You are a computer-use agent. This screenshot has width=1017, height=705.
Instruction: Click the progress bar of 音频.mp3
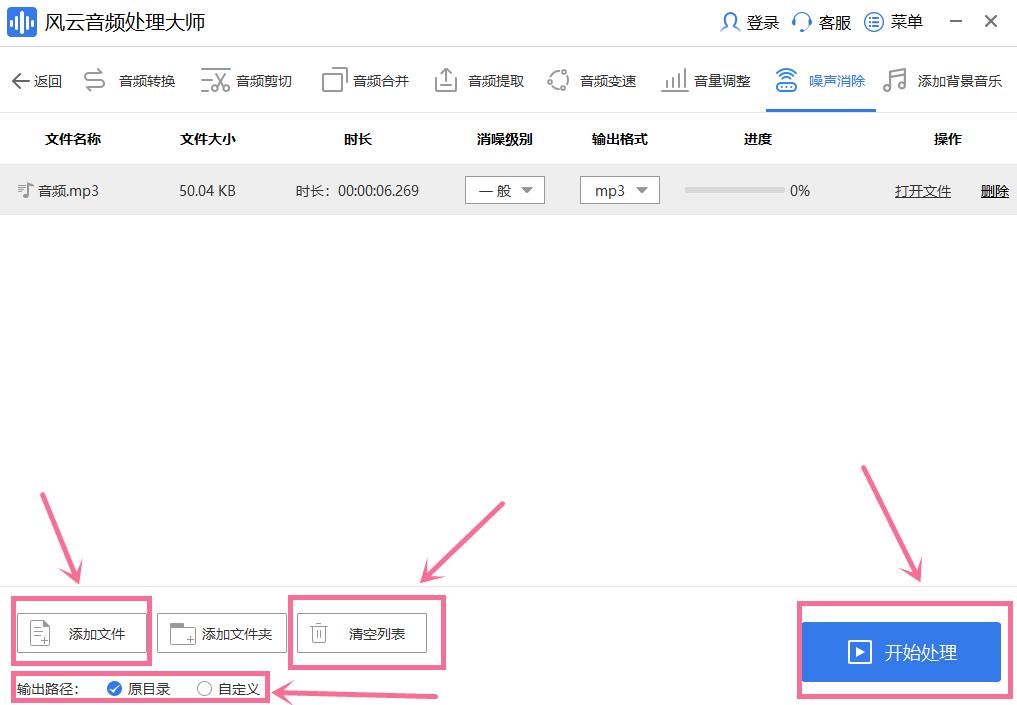coord(734,190)
